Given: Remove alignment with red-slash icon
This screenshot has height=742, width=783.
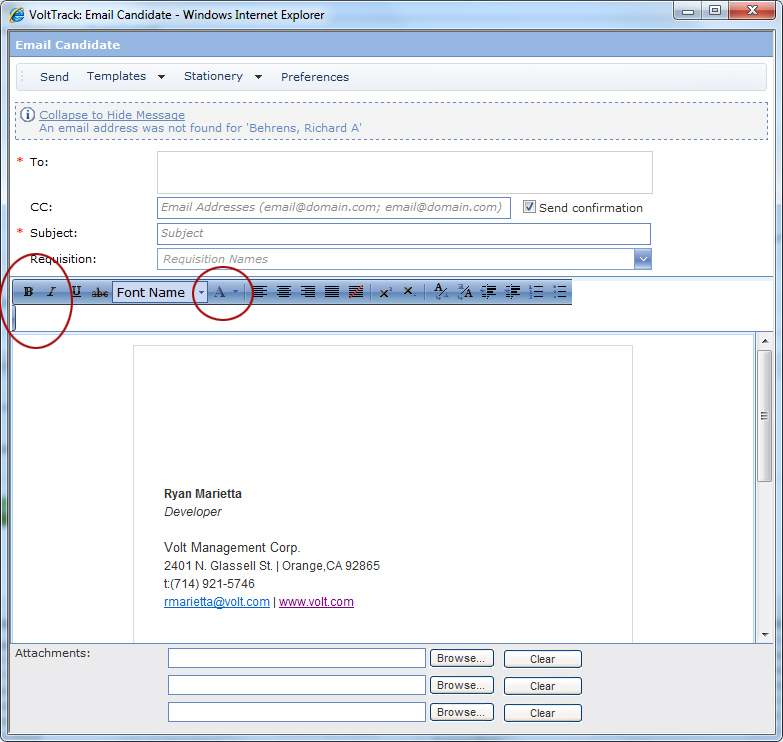Looking at the screenshot, I should [x=356, y=292].
